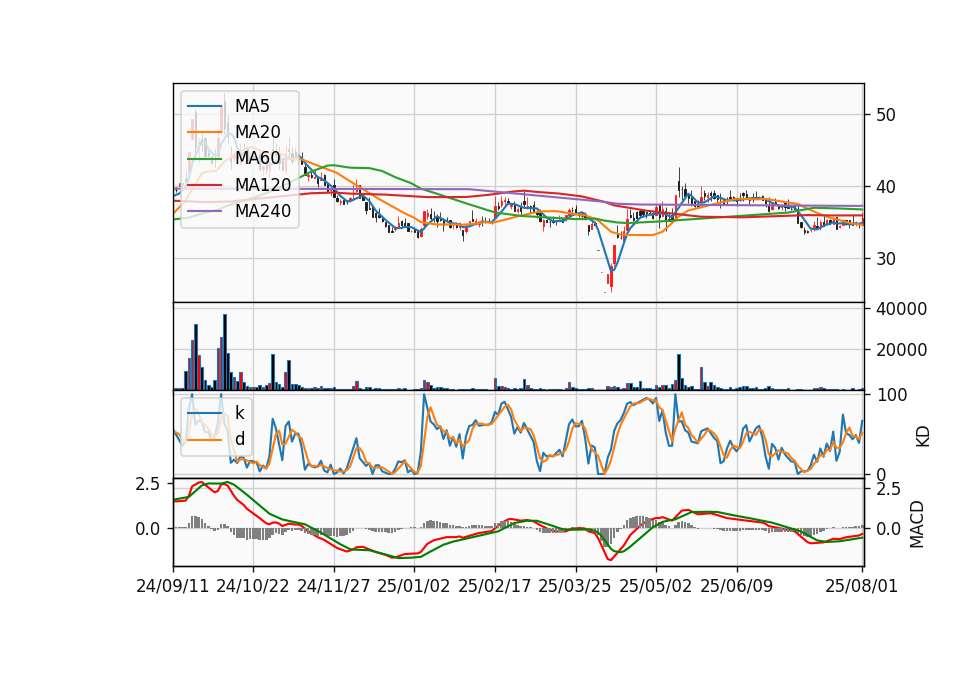Click the orange MA20 legend line sample
This screenshot has height=690, width=960.
click(204, 132)
